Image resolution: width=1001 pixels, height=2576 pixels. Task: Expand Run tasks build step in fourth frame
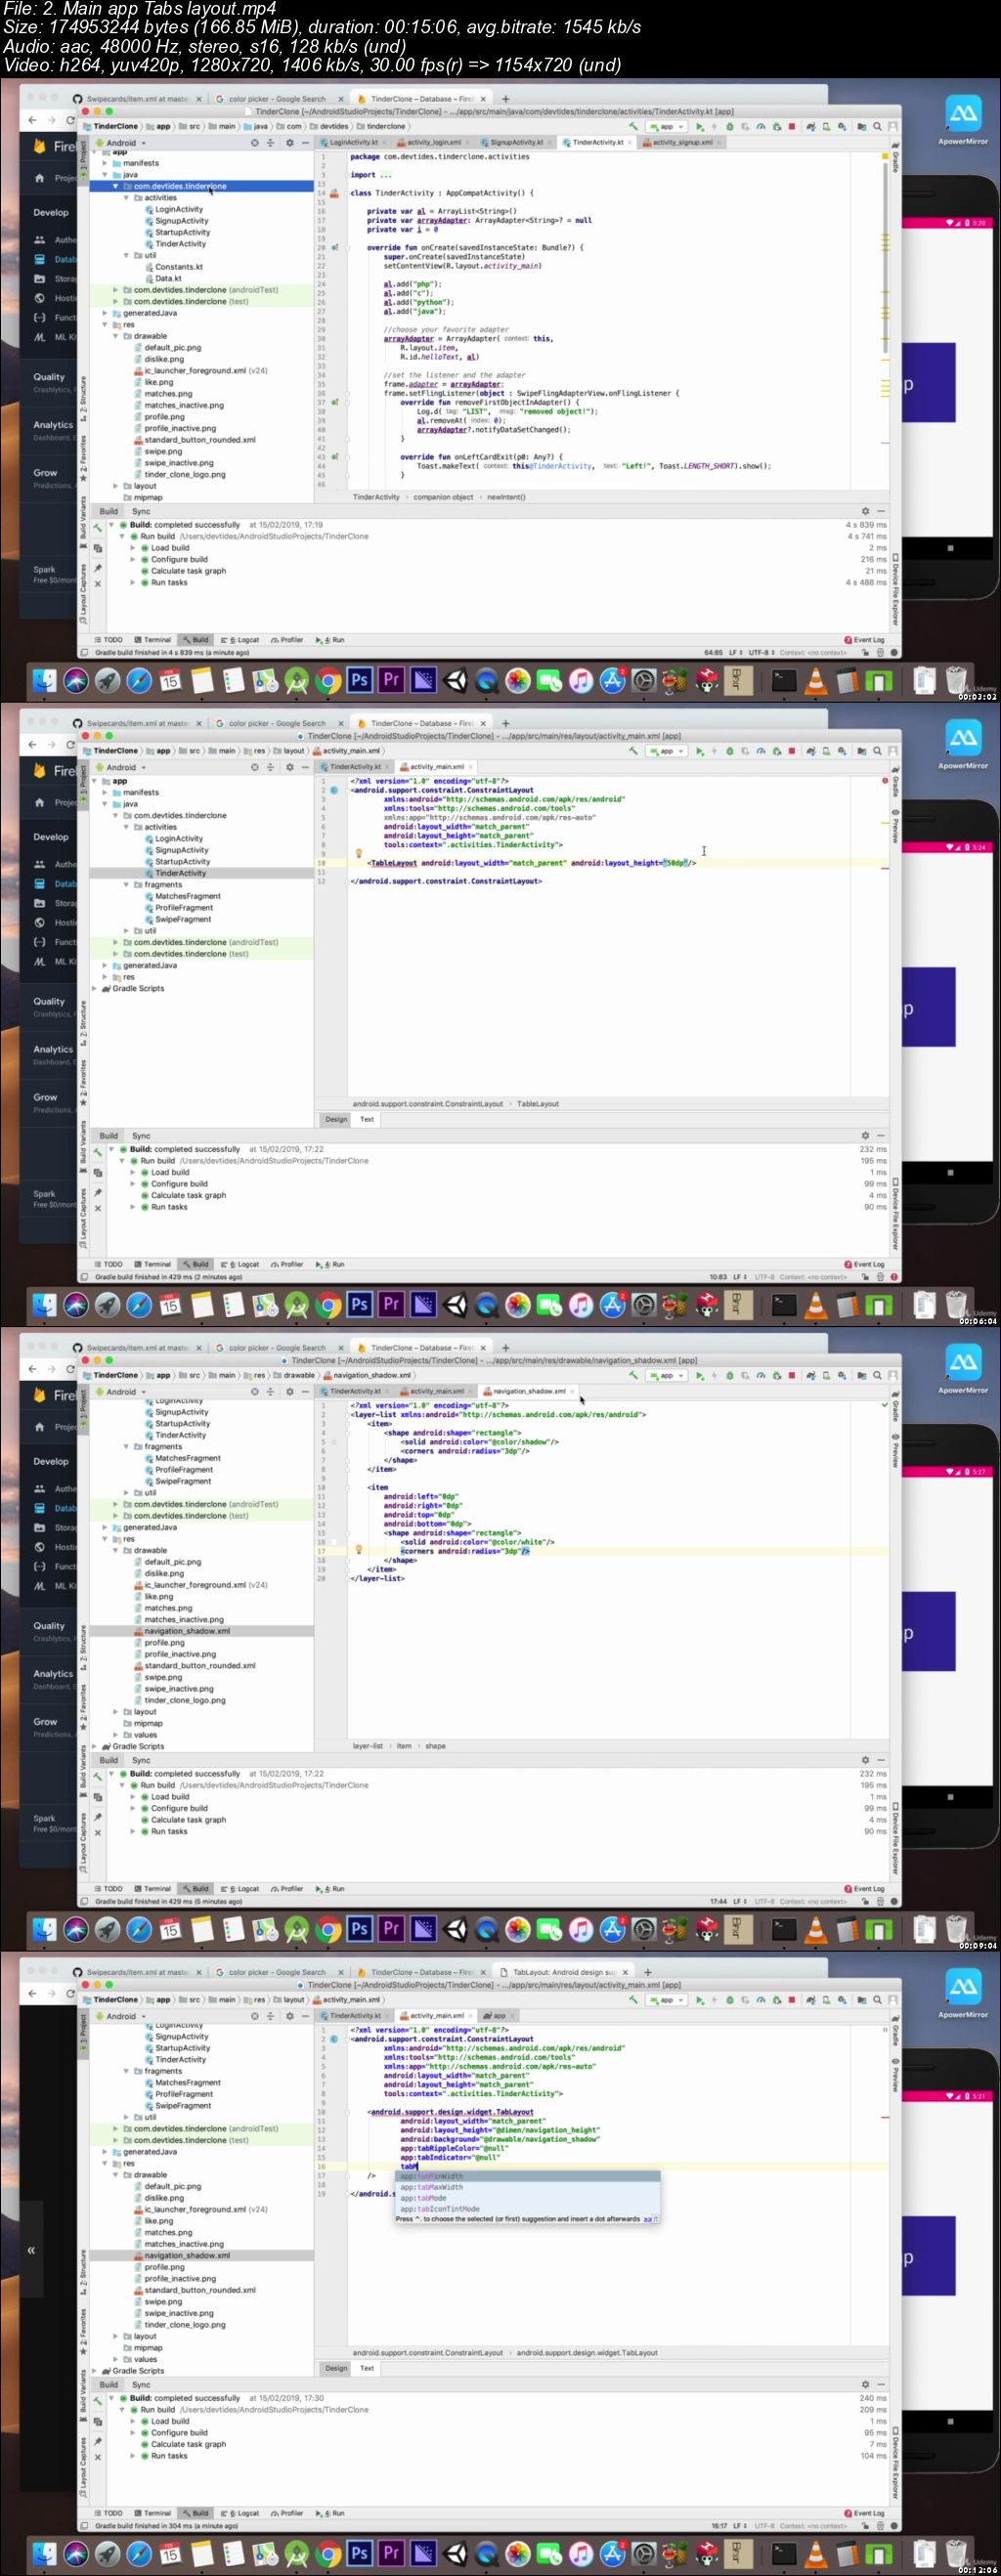133,2456
